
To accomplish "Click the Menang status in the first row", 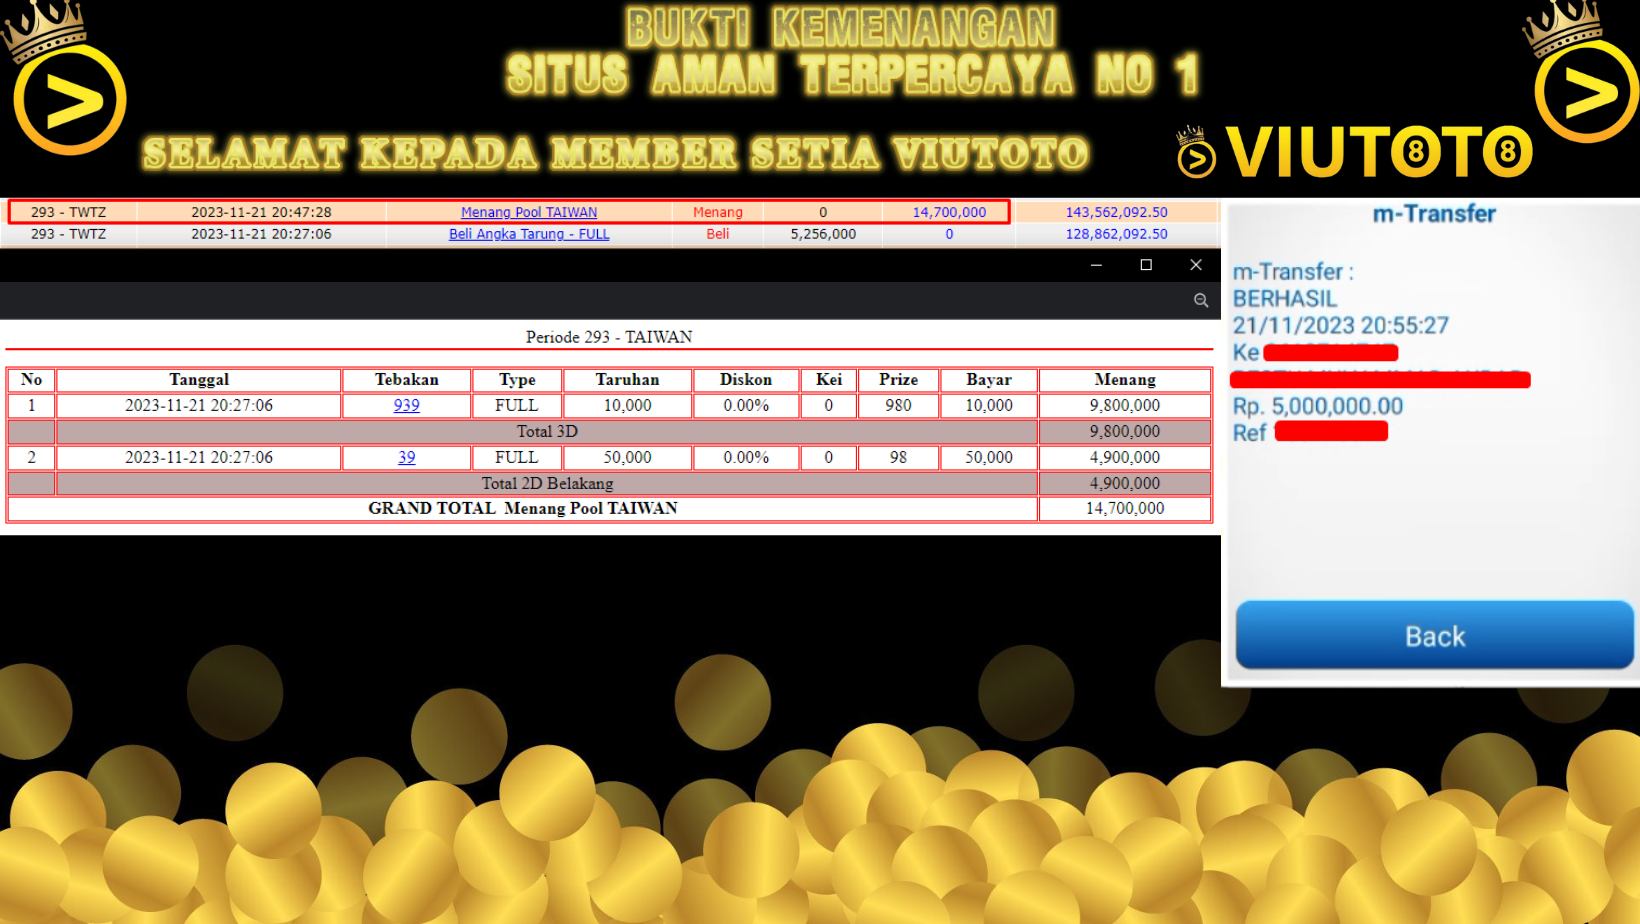I will click(x=718, y=212).
